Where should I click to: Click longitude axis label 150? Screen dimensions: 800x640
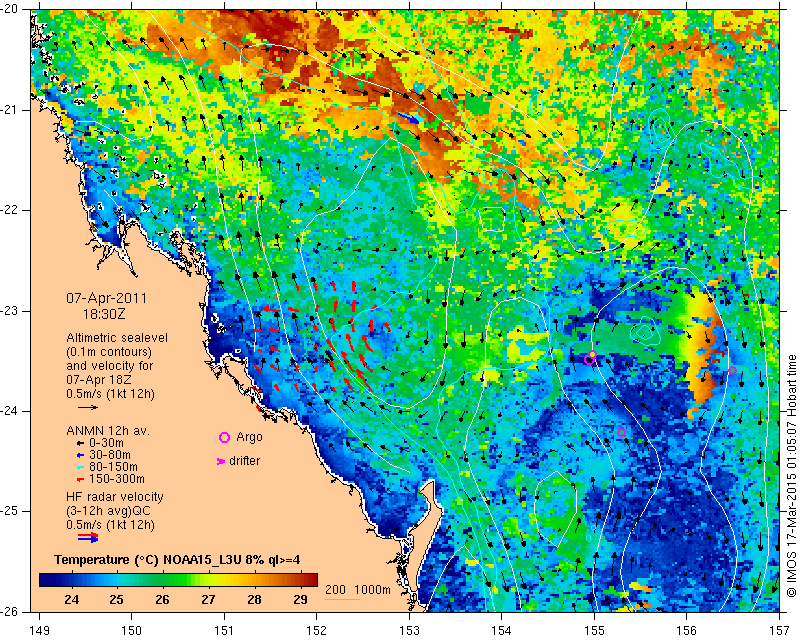pyautogui.click(x=132, y=630)
